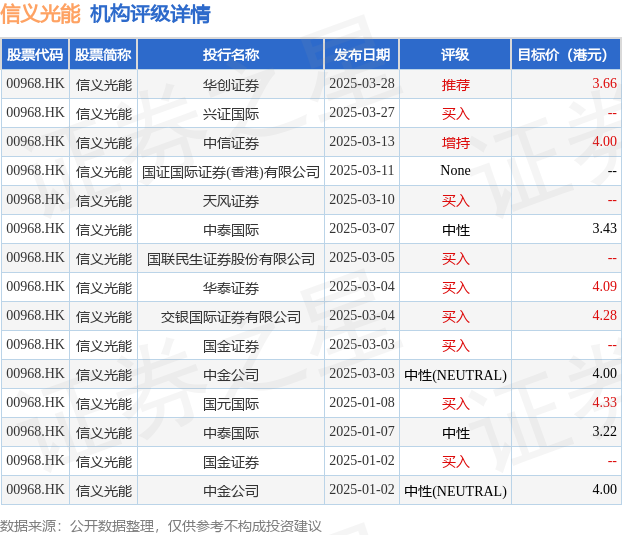Select 国证国际证券(香港)有限公司 cell
The image size is (622, 535).
pos(231,171)
